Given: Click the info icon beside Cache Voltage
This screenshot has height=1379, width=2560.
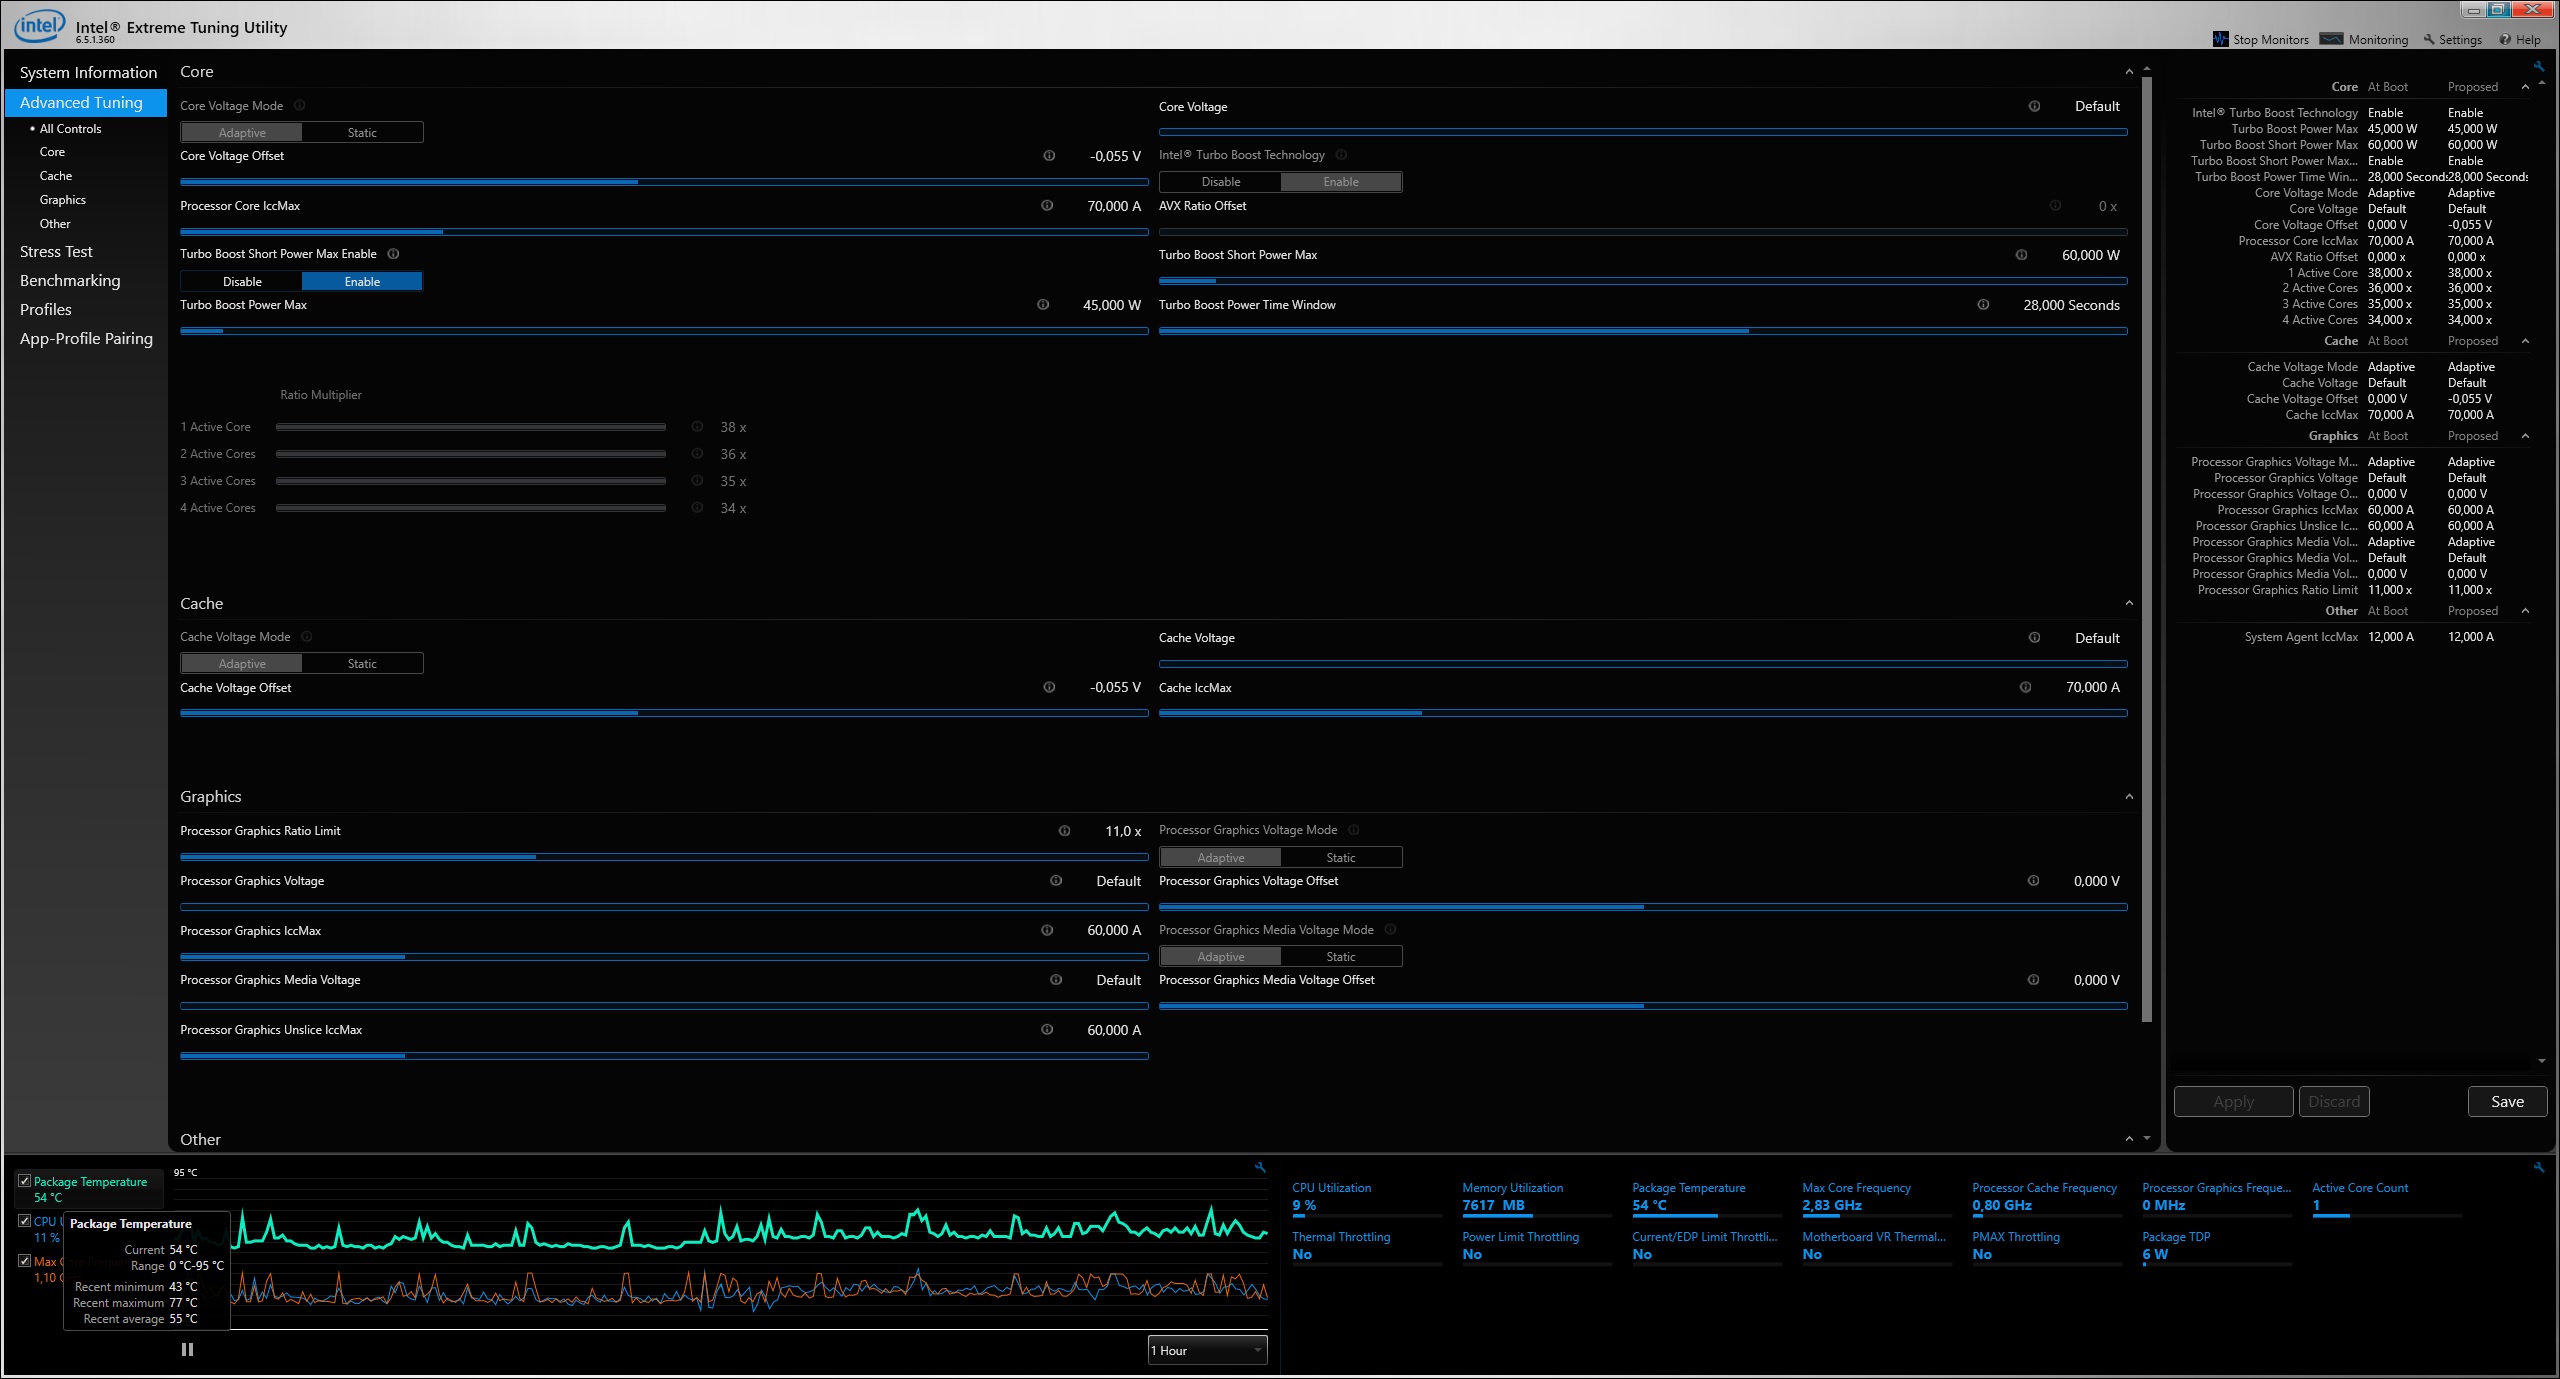Looking at the screenshot, I should click(2034, 638).
